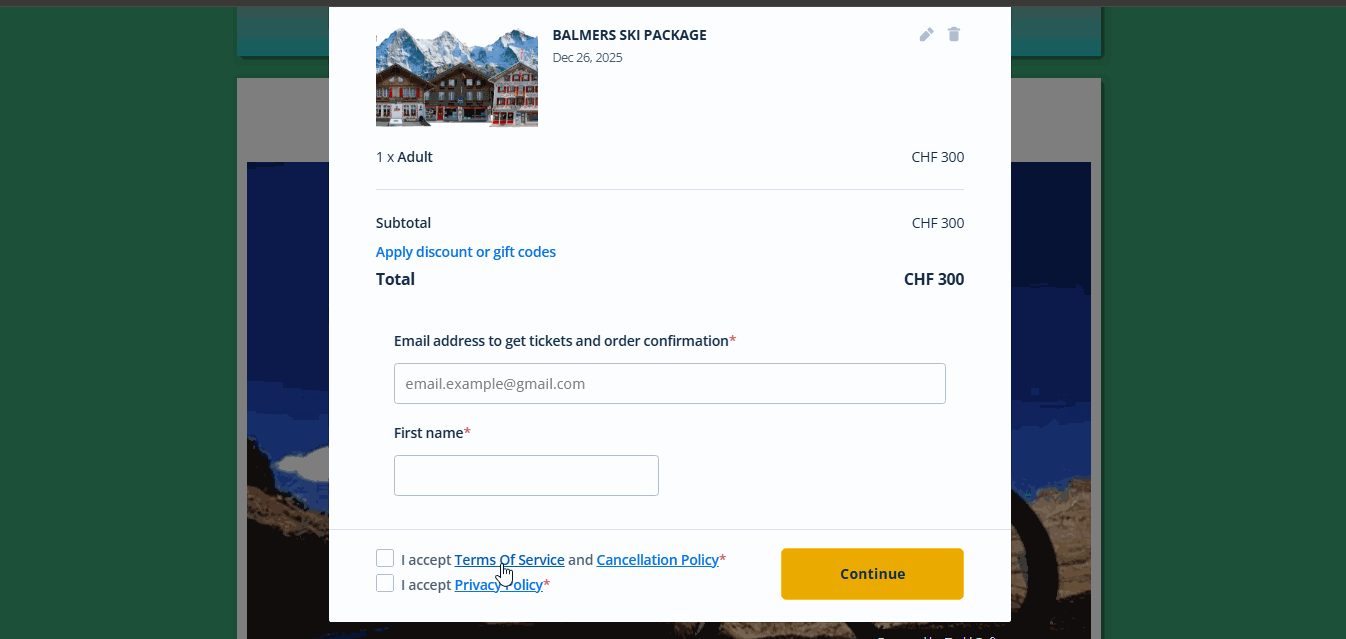The width and height of the screenshot is (1346, 639).
Task: Click the Dec 26, 2025 booking date
Action: tap(587, 58)
